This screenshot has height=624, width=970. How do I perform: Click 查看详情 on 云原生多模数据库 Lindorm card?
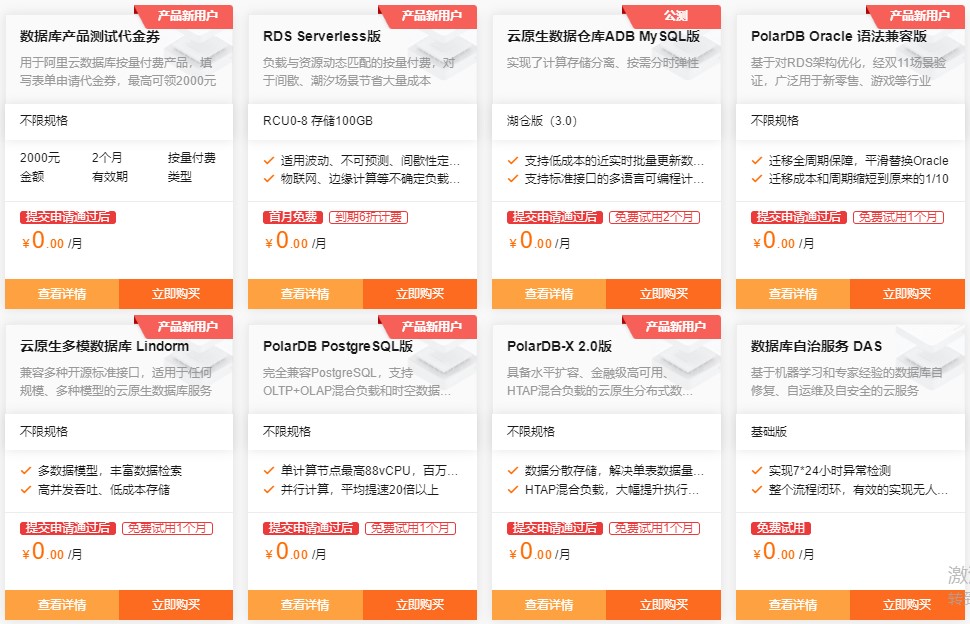click(58, 605)
